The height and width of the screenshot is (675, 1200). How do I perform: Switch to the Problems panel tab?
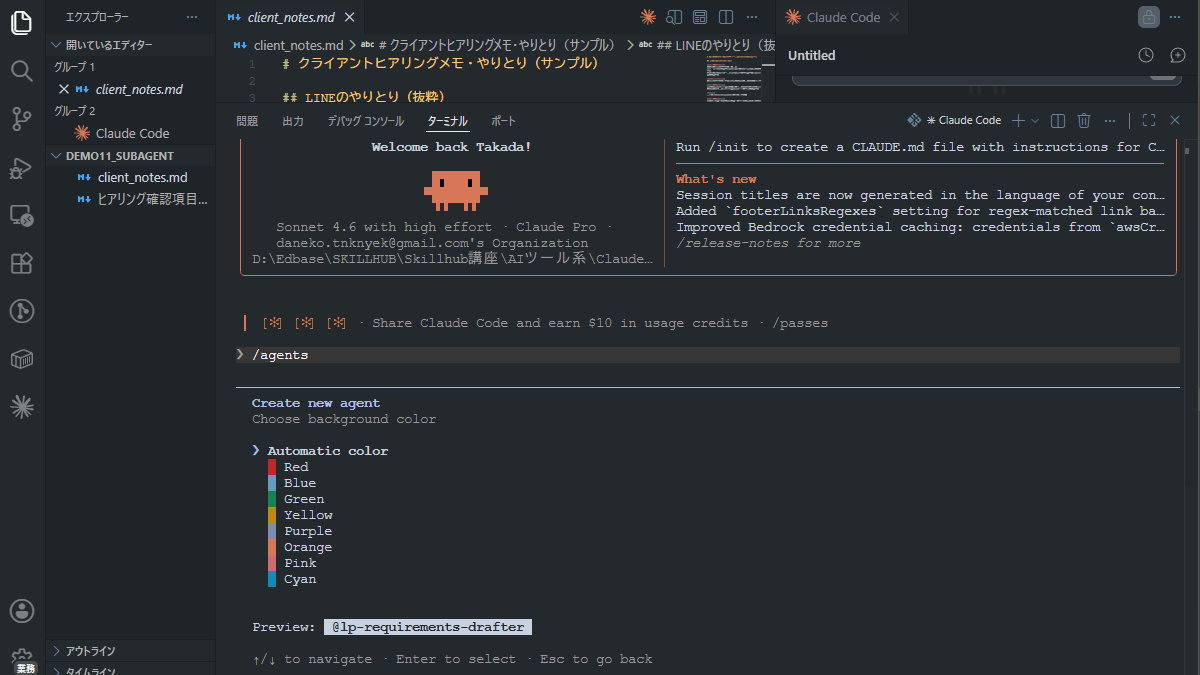[x=247, y=121]
